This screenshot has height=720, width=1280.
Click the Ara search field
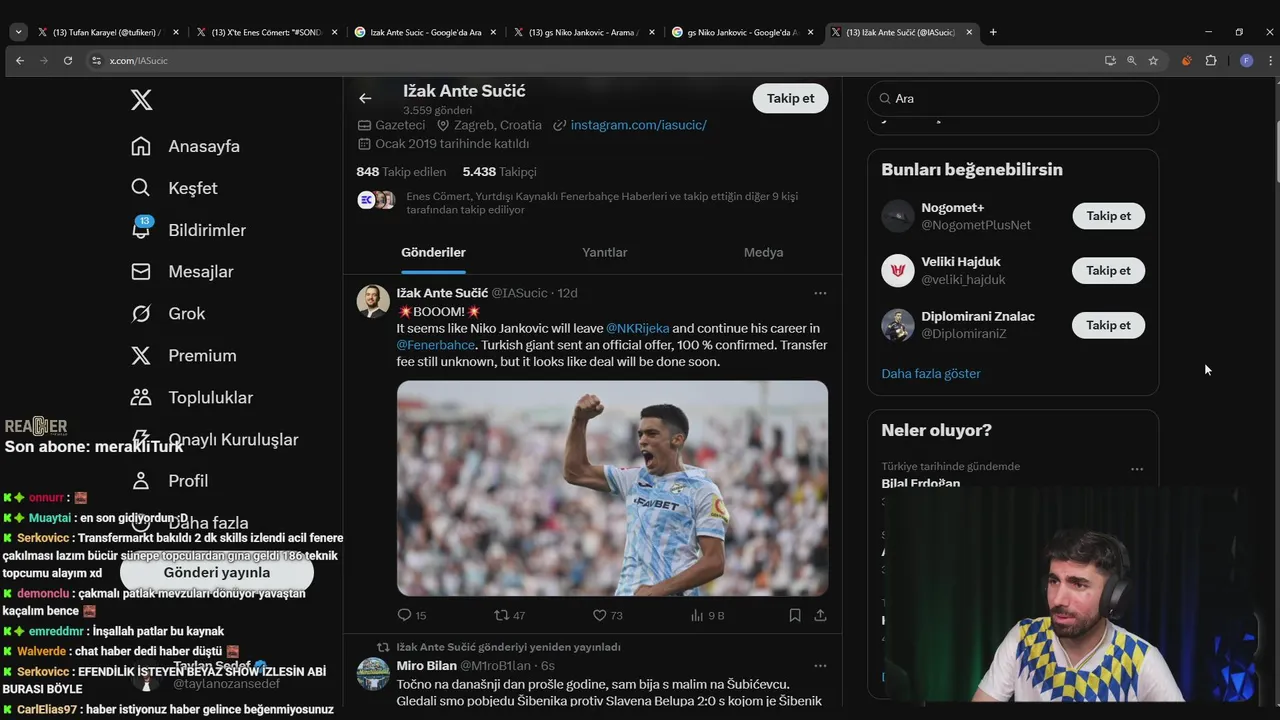tap(1013, 98)
